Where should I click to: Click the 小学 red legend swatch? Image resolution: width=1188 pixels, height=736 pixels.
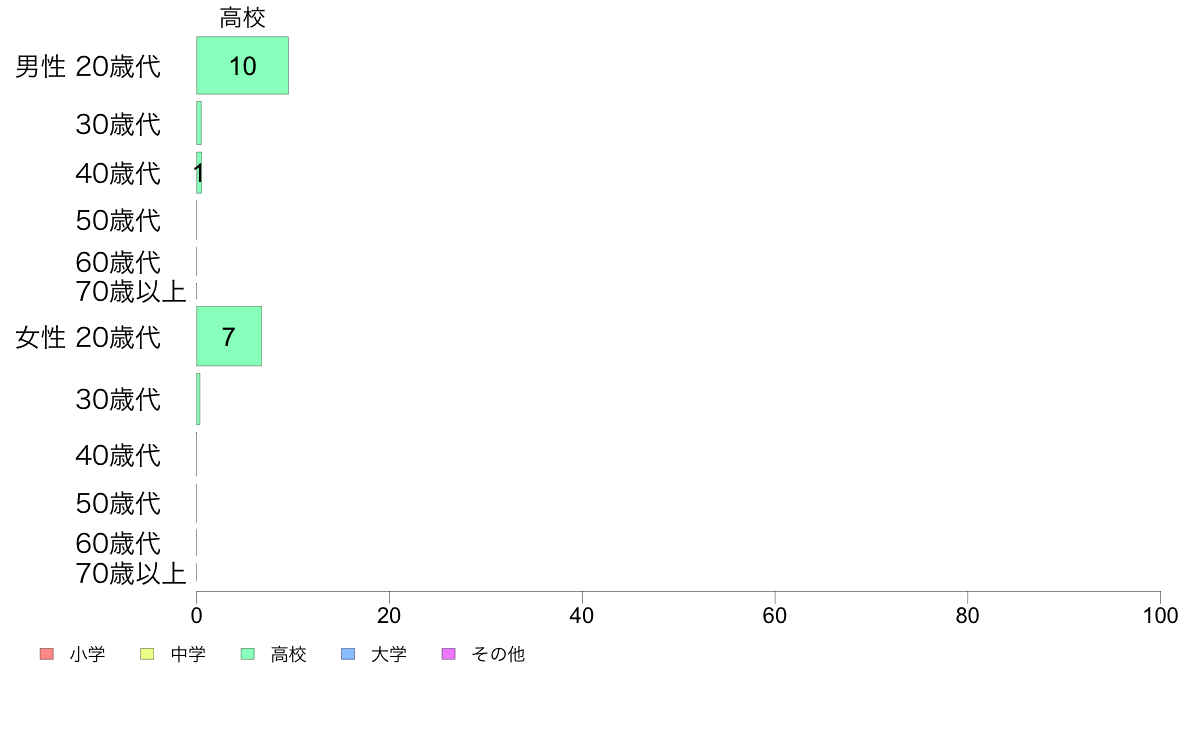coord(47,654)
